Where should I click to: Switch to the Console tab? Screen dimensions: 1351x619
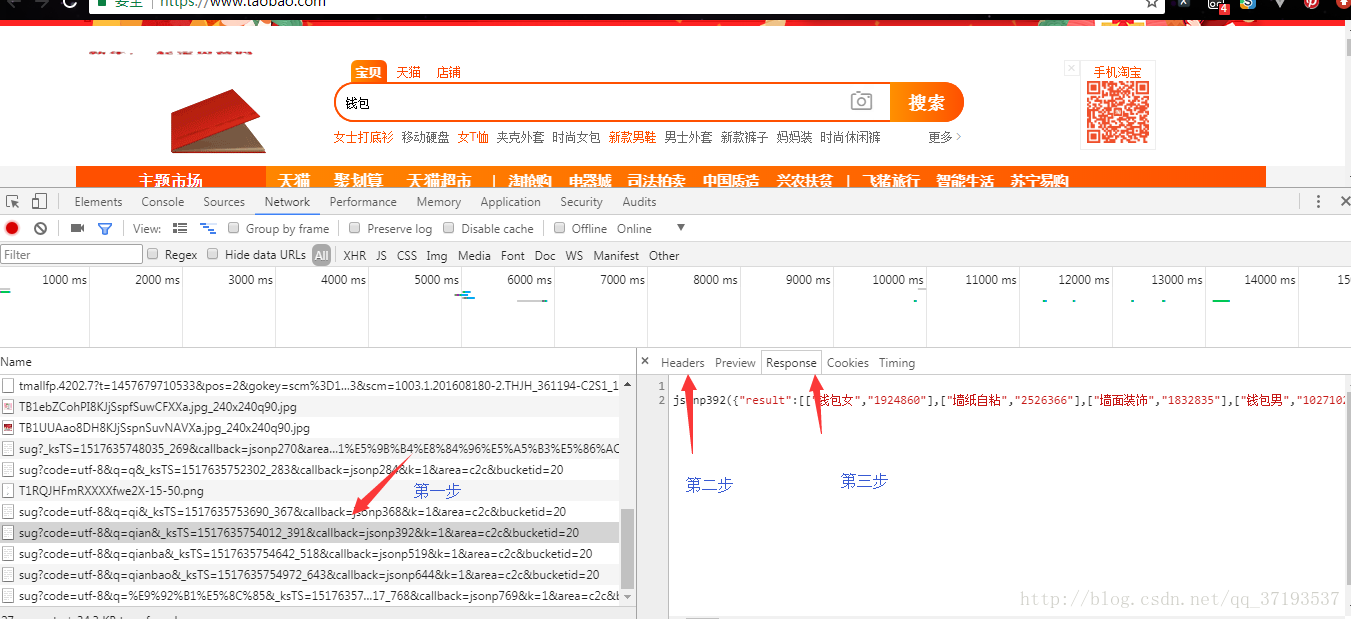click(x=162, y=201)
